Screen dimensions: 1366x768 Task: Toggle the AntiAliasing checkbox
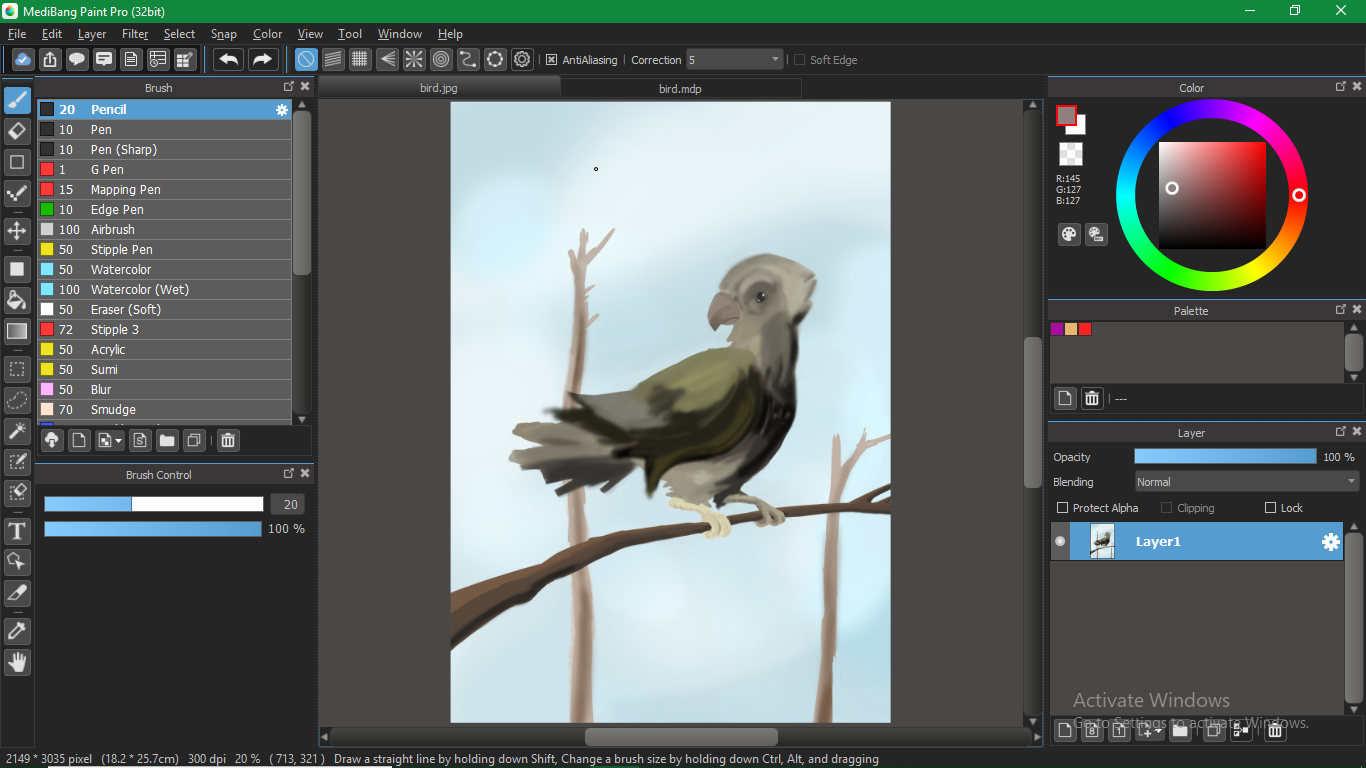point(551,60)
